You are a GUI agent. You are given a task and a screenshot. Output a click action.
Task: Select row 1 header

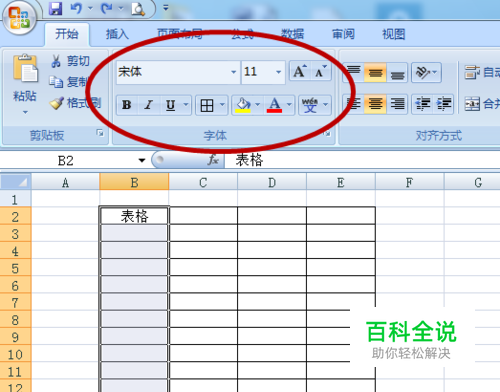click(15, 199)
